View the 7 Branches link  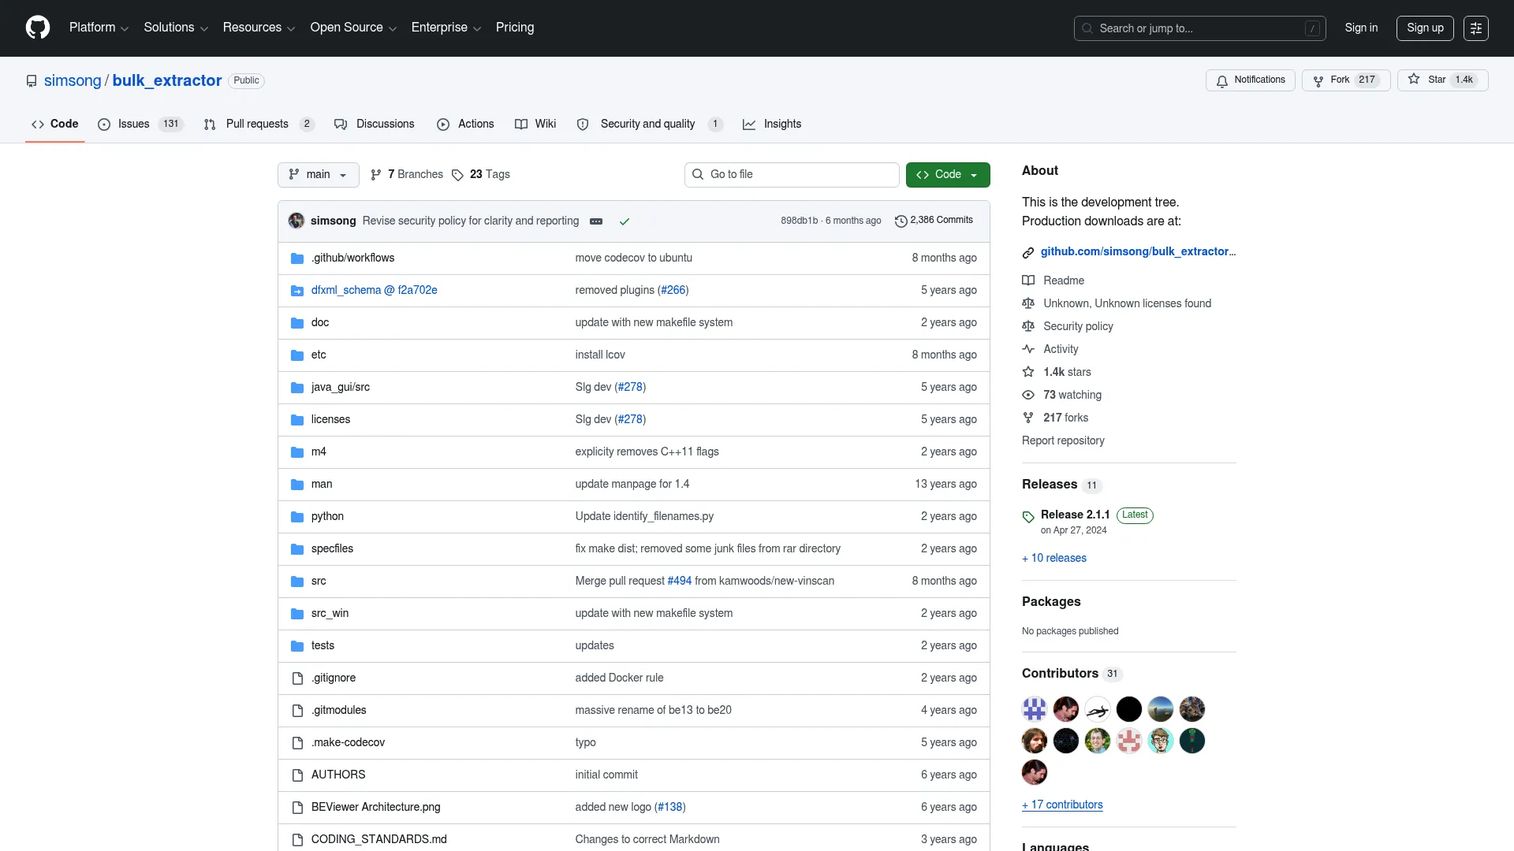click(406, 175)
